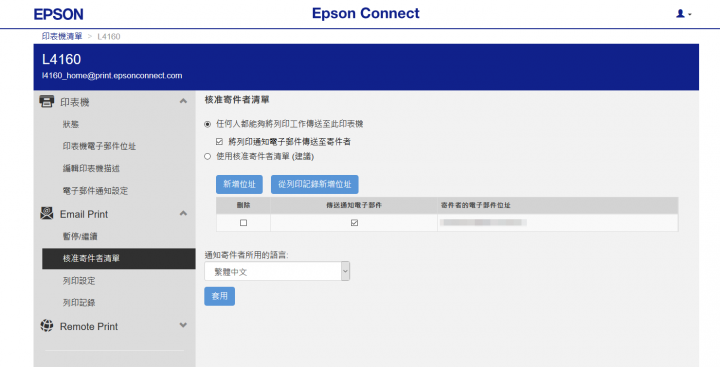Click the L4160 breadcrumb text
720x367 pixels.
click(109, 36)
